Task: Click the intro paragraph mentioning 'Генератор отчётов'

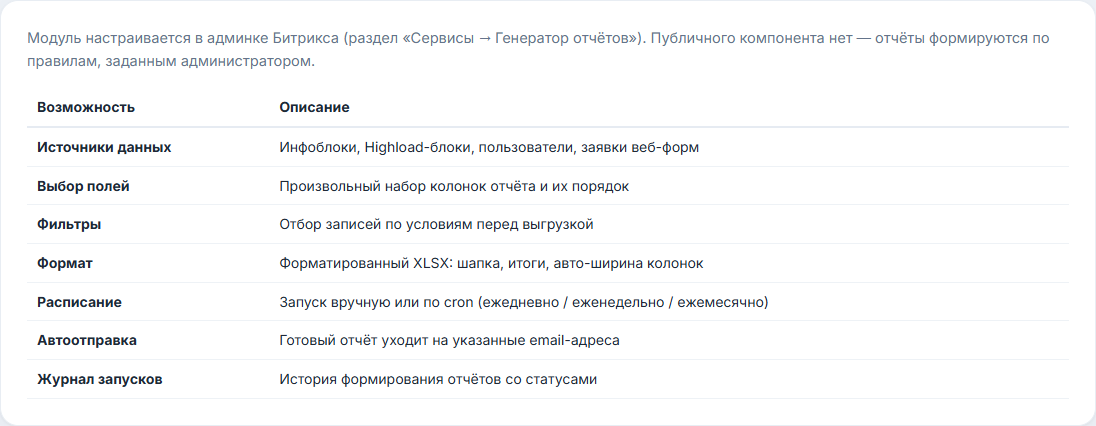Action: (x=538, y=49)
